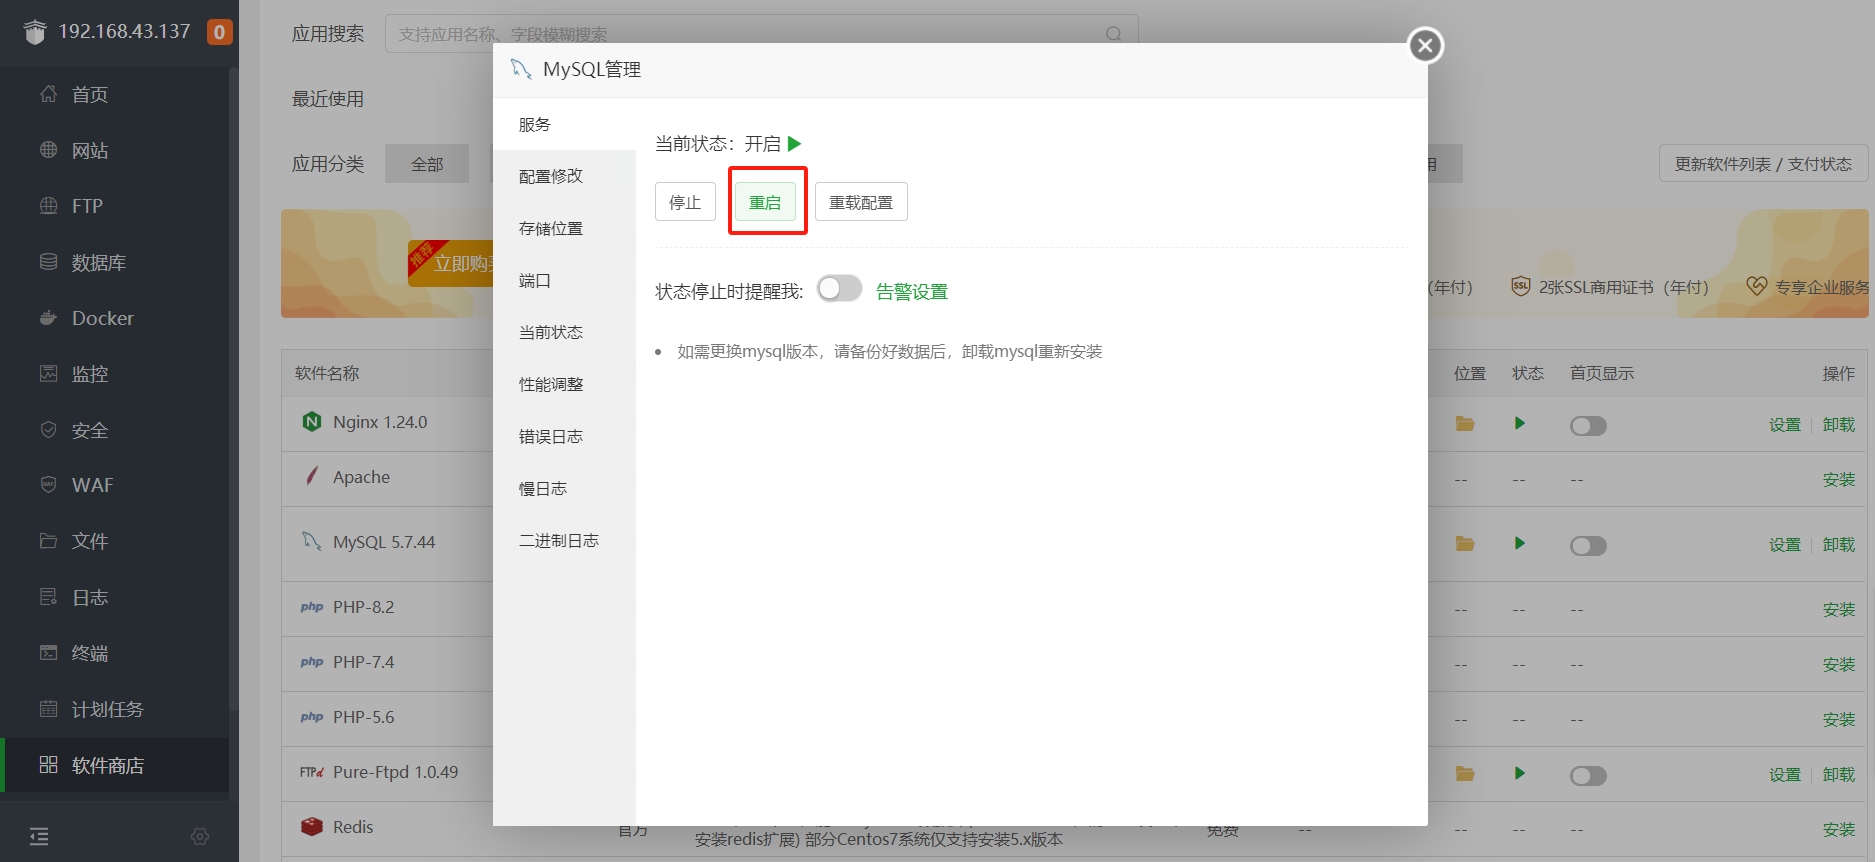Click 安装 link in Redis row

point(1838,830)
